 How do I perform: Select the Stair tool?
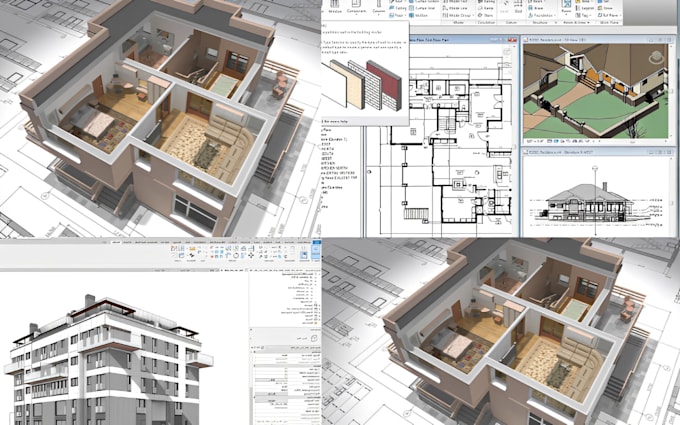486,15
